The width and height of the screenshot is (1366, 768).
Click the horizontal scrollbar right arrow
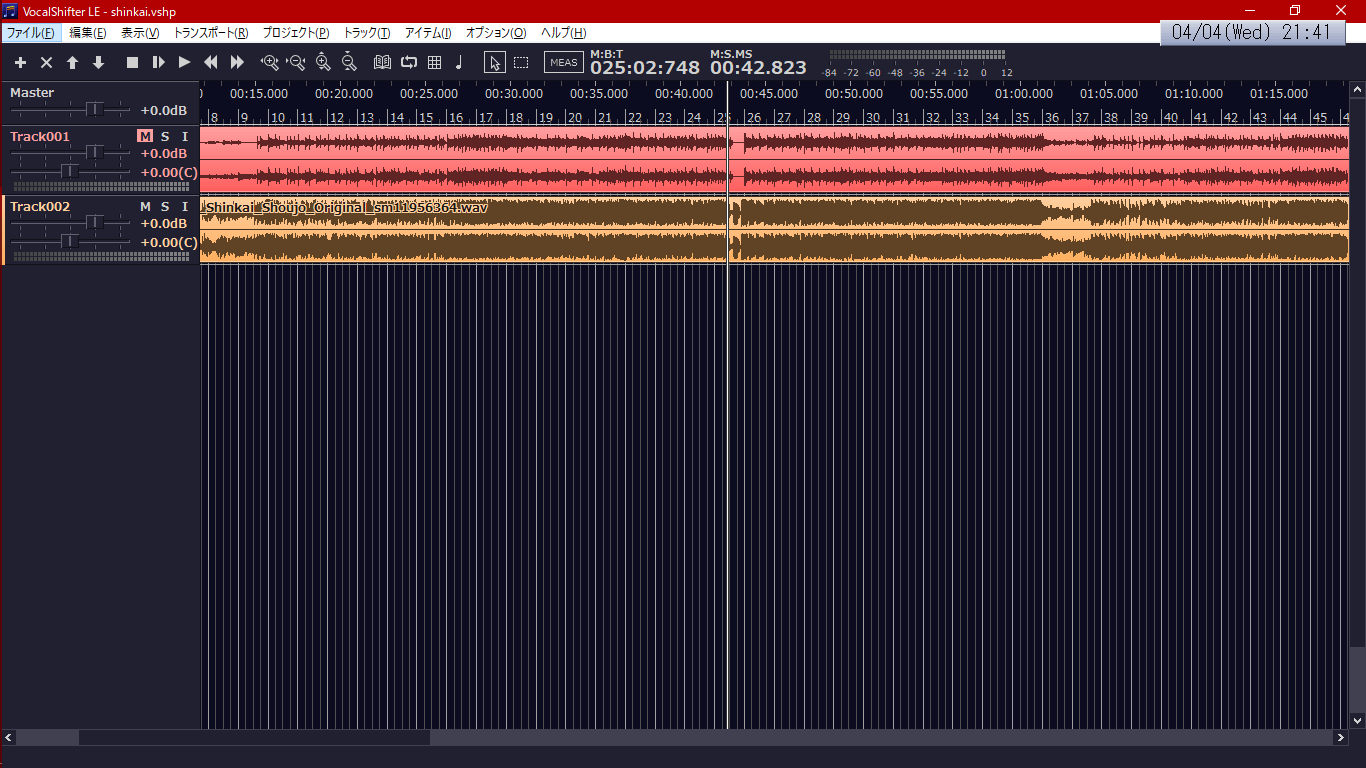[x=1341, y=738]
